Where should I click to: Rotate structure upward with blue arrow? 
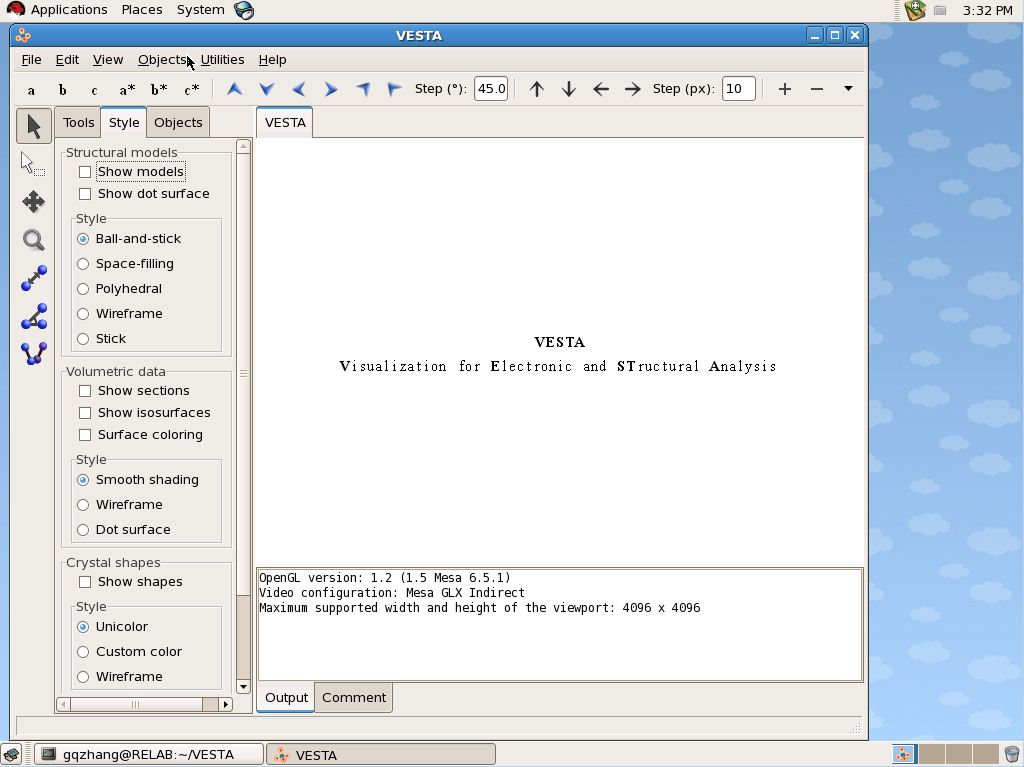point(234,89)
